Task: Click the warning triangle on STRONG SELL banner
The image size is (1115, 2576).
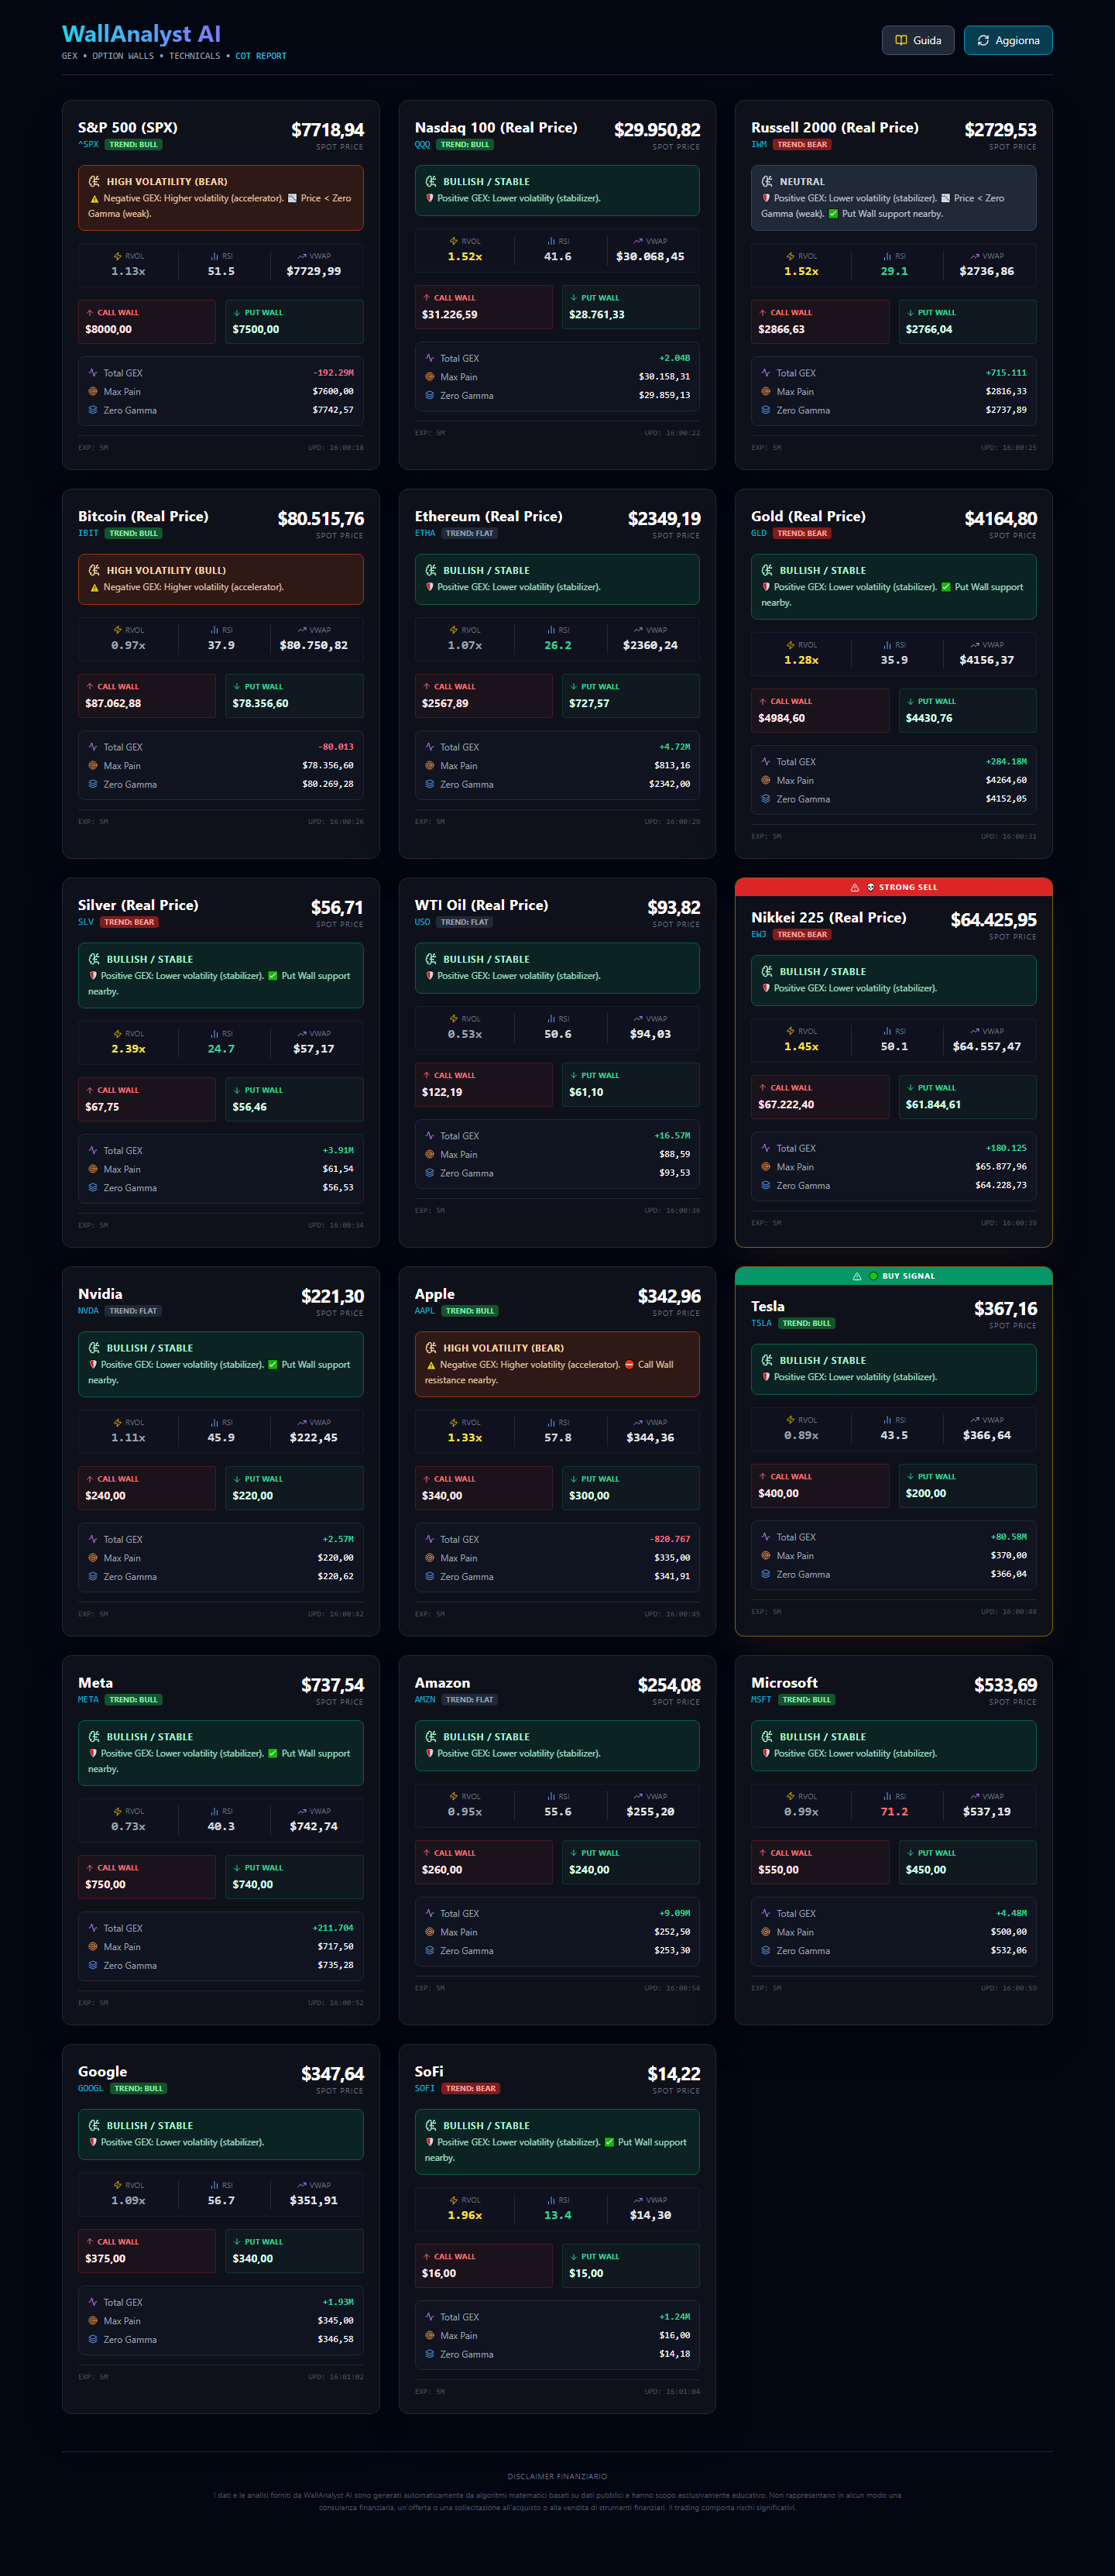Action: click(854, 887)
